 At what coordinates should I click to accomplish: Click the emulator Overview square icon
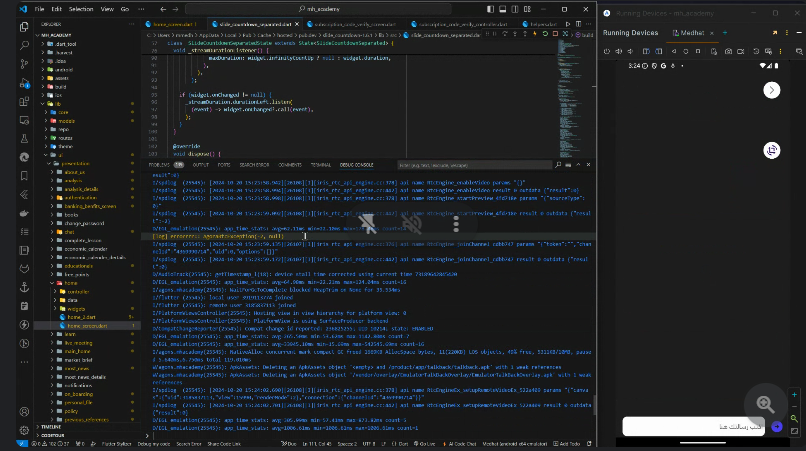click(698, 51)
